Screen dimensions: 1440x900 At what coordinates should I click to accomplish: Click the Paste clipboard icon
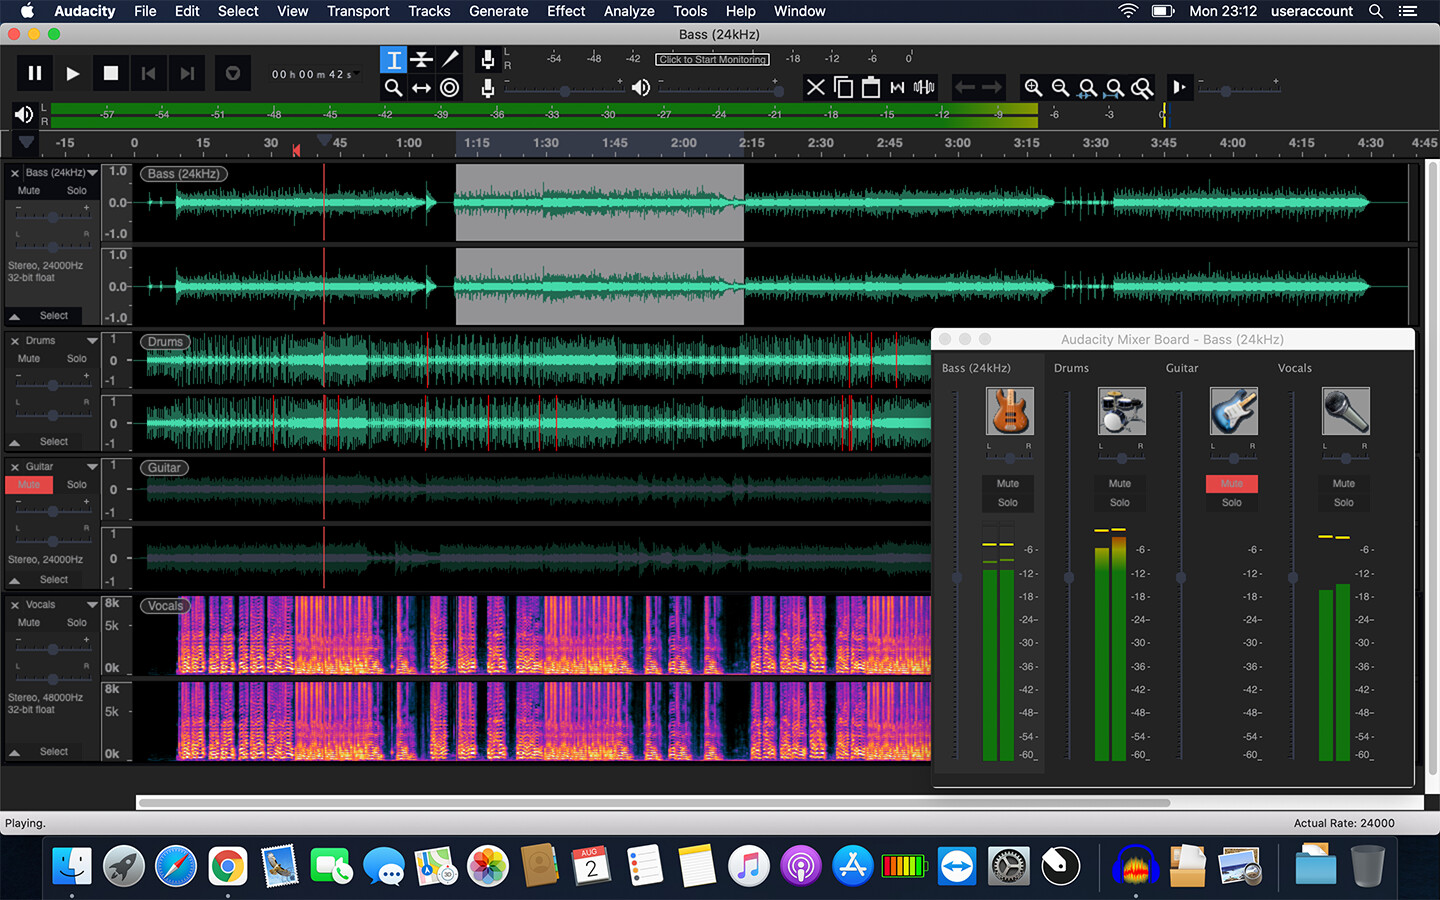coord(870,88)
